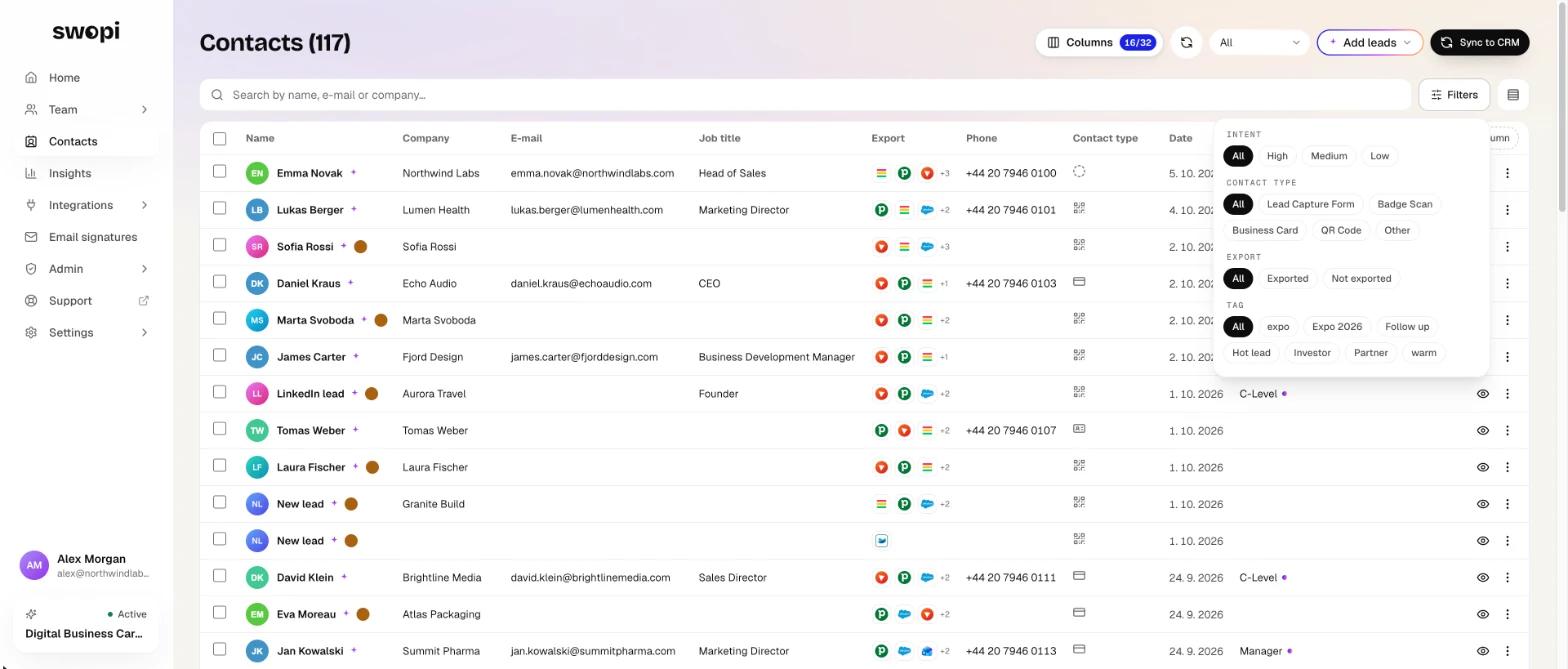Open the Digital Business Card active card
The width and height of the screenshot is (1568, 669).
(86, 625)
